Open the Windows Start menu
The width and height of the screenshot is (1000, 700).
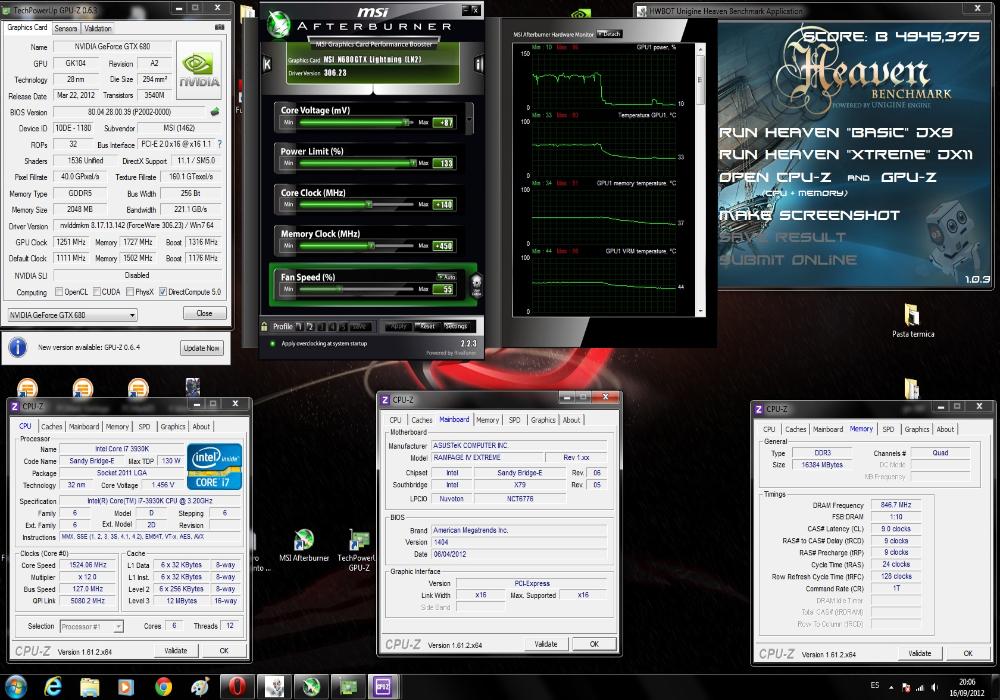pyautogui.click(x=15, y=687)
